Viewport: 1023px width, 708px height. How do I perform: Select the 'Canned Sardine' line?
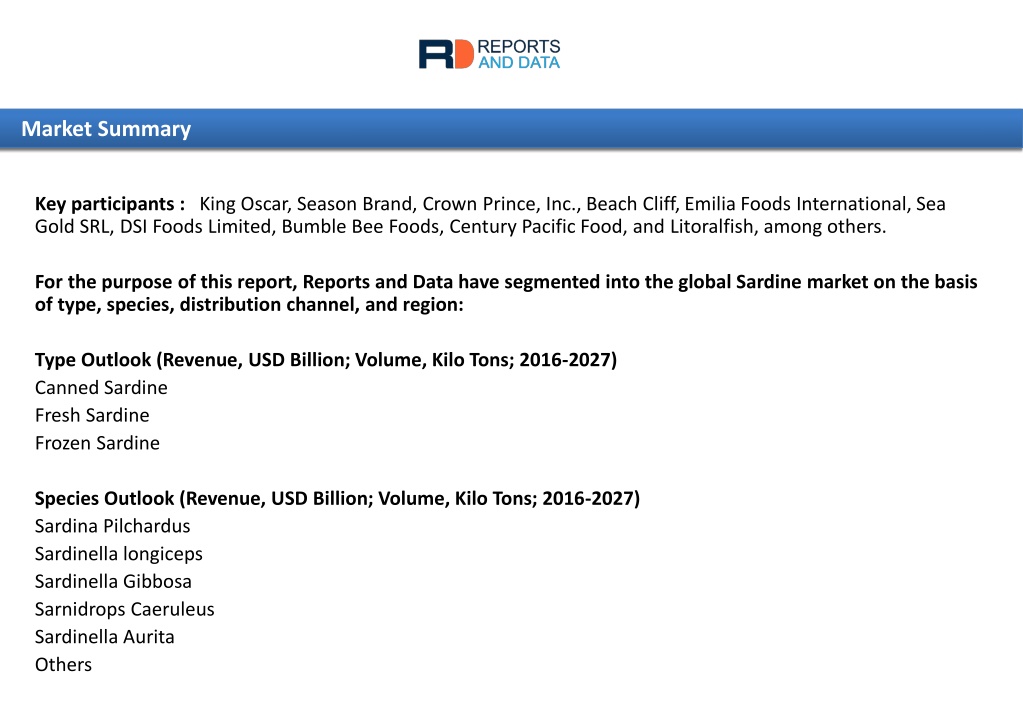(101, 388)
